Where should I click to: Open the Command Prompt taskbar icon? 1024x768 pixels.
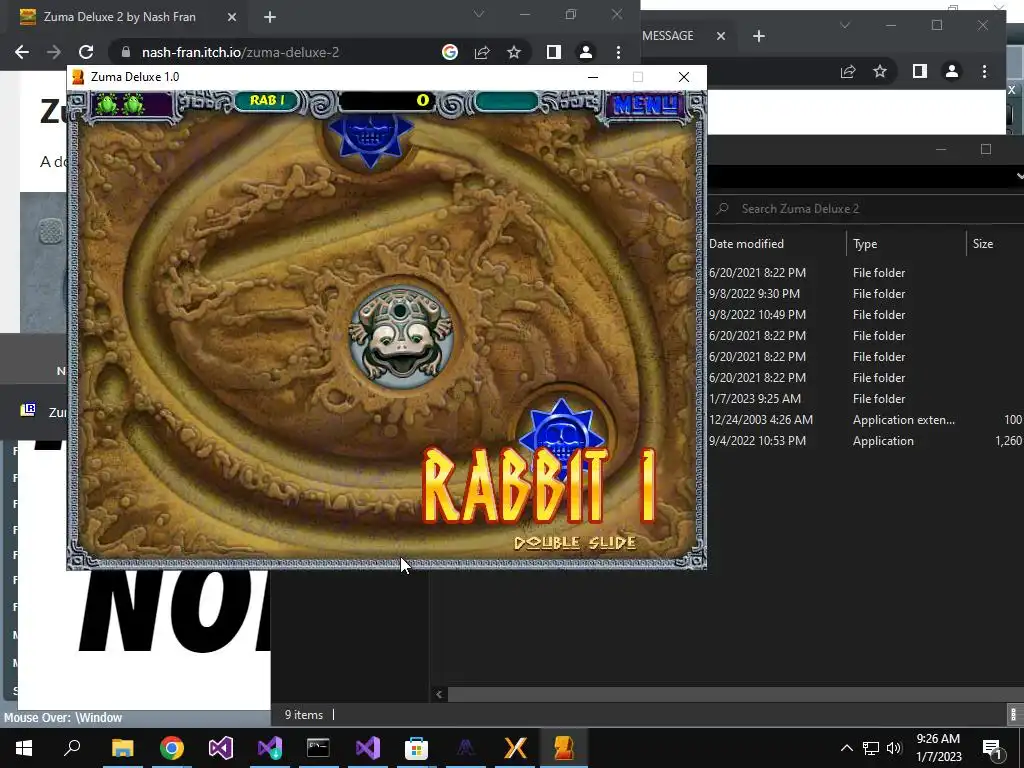(318, 748)
